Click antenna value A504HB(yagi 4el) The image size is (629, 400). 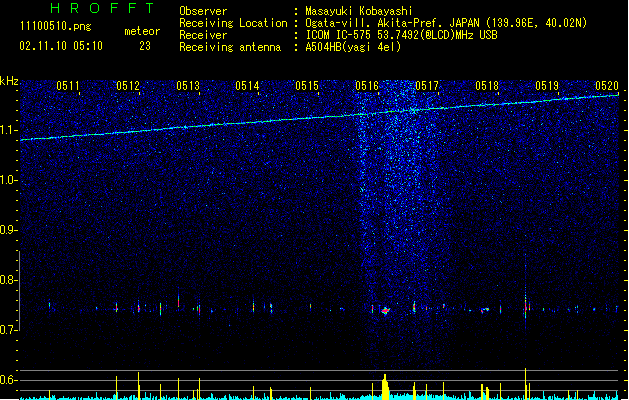click(353, 47)
